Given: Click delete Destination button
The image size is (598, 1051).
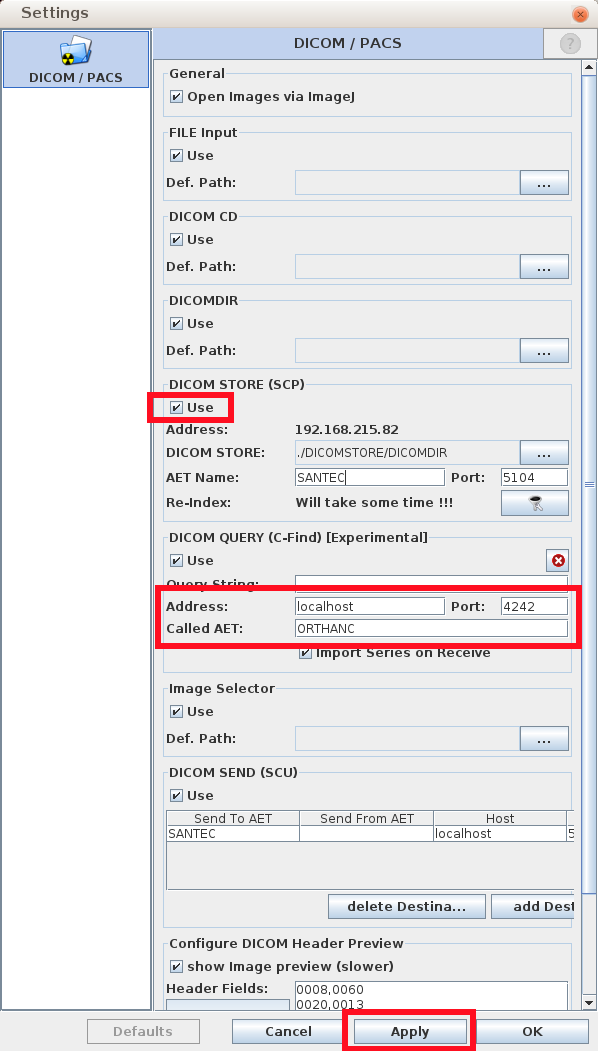Looking at the screenshot, I should point(406,906).
